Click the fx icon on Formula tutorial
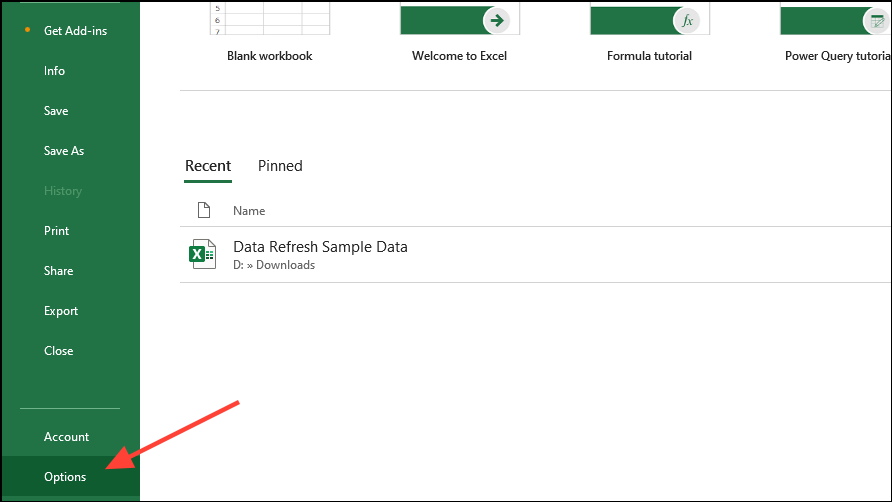Image resolution: width=892 pixels, height=502 pixels. pos(687,21)
